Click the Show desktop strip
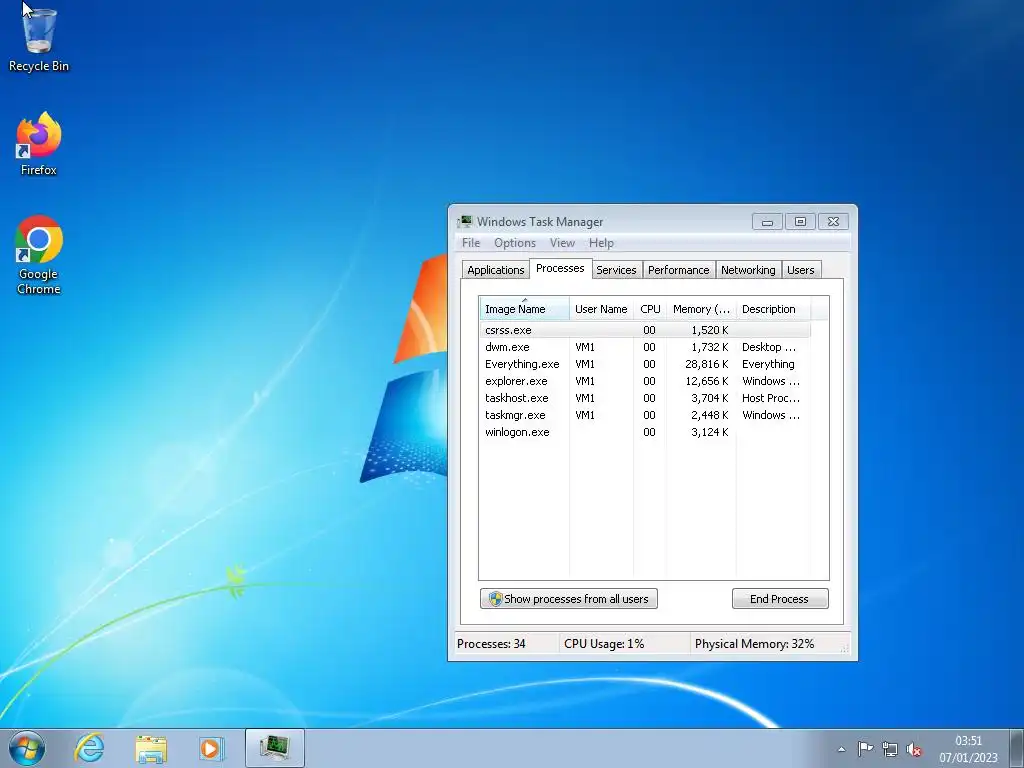Screen dimensions: 1024x768 tap(1018, 748)
